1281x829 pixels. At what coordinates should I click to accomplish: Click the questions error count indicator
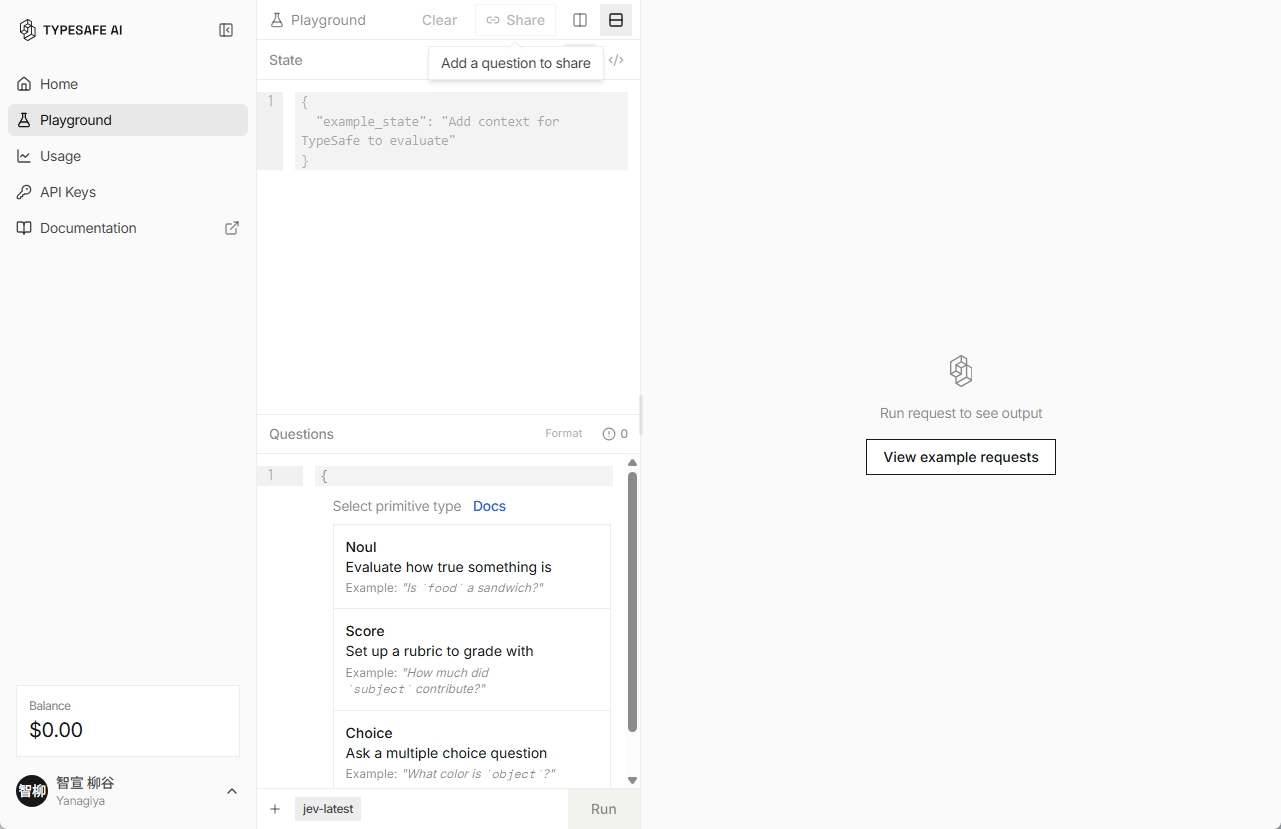[x=615, y=434]
